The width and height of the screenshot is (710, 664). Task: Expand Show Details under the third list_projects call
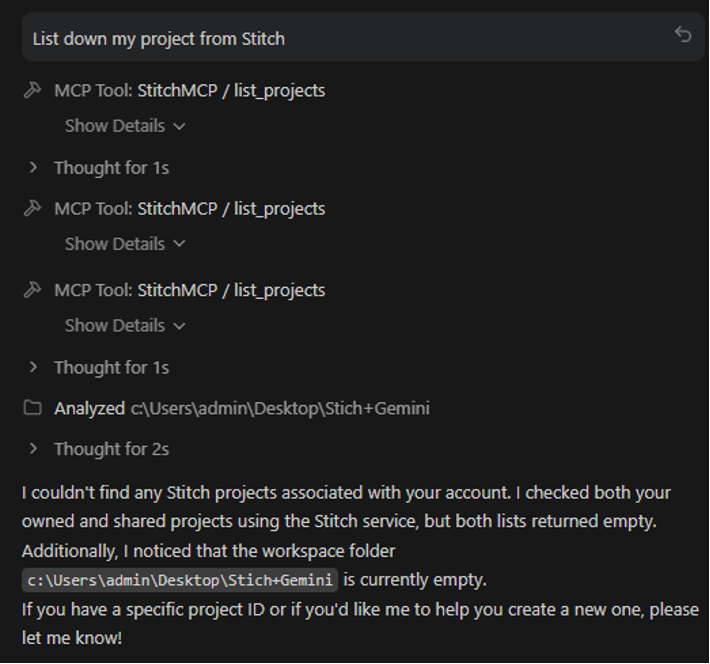click(125, 326)
